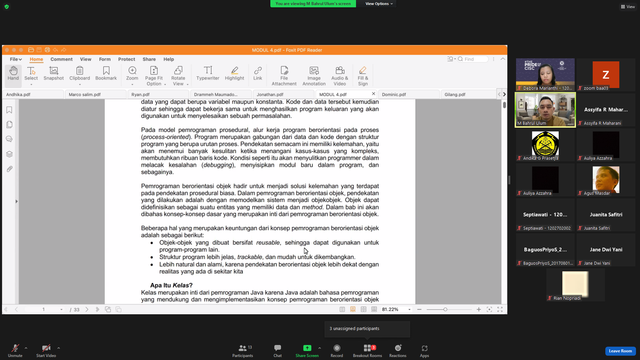Open View Options dropdown at top
This screenshot has width=640, height=360.
click(x=379, y=4)
